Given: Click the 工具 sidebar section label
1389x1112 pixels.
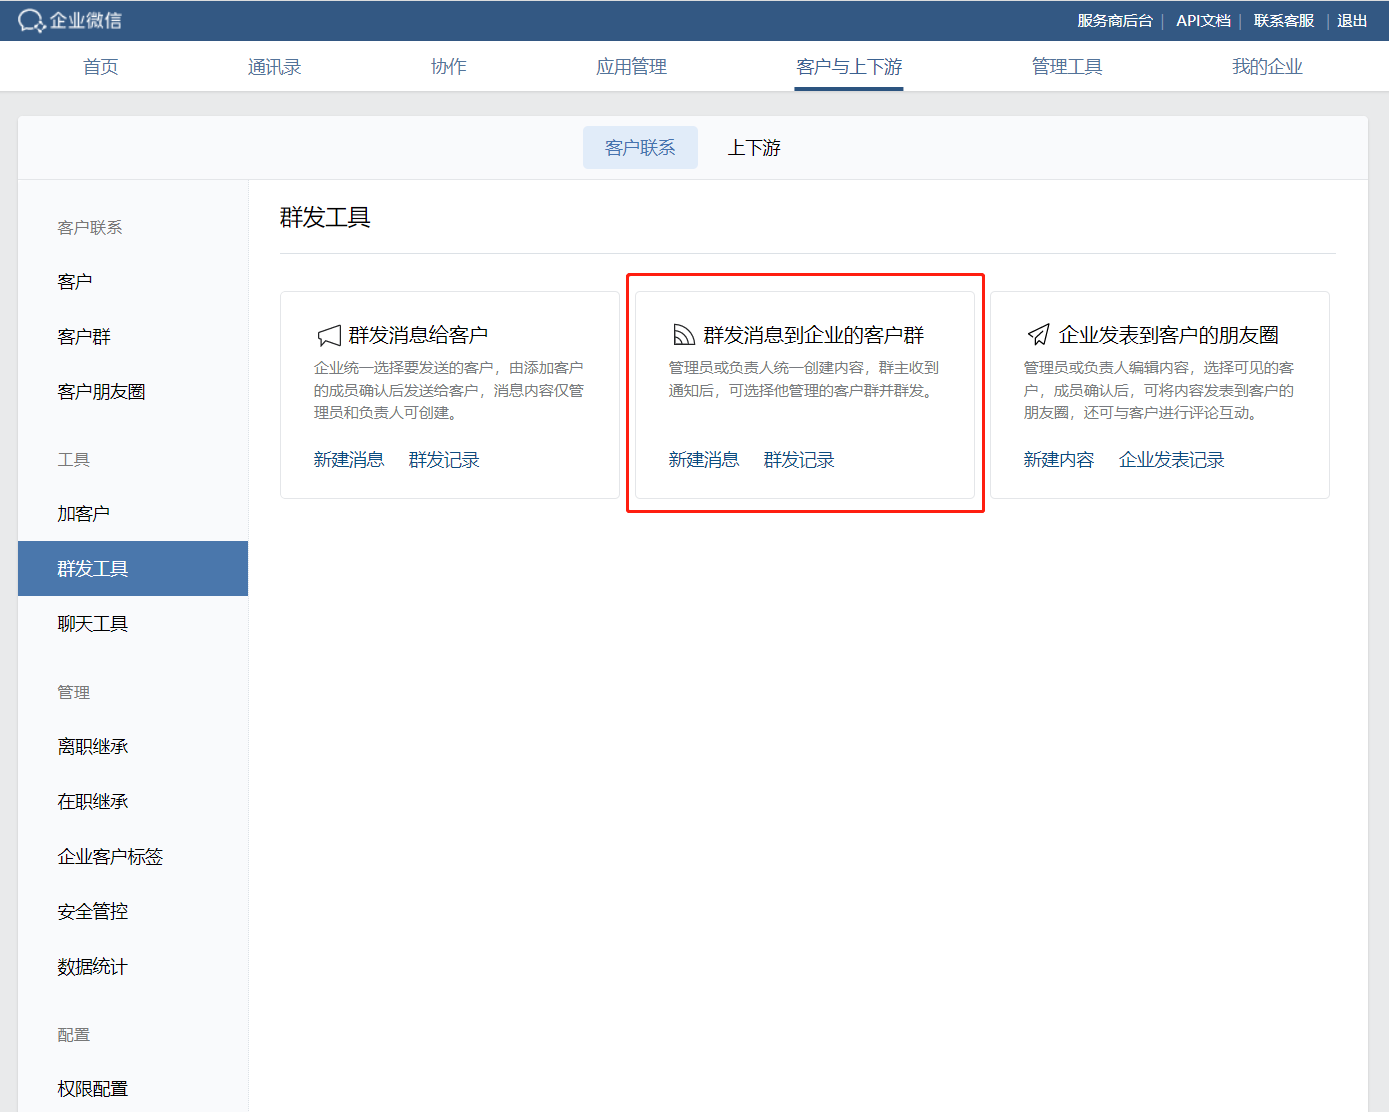Looking at the screenshot, I should pos(74,460).
